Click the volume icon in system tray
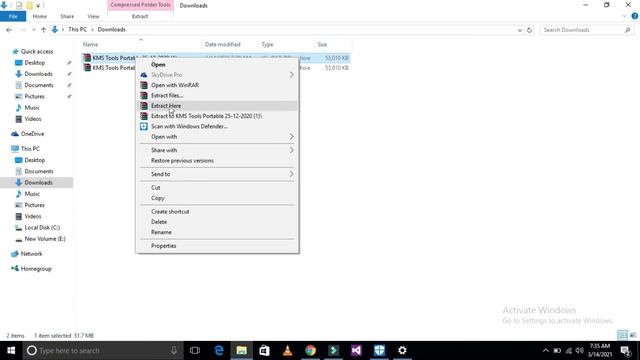The image size is (640, 360). [x=580, y=351]
